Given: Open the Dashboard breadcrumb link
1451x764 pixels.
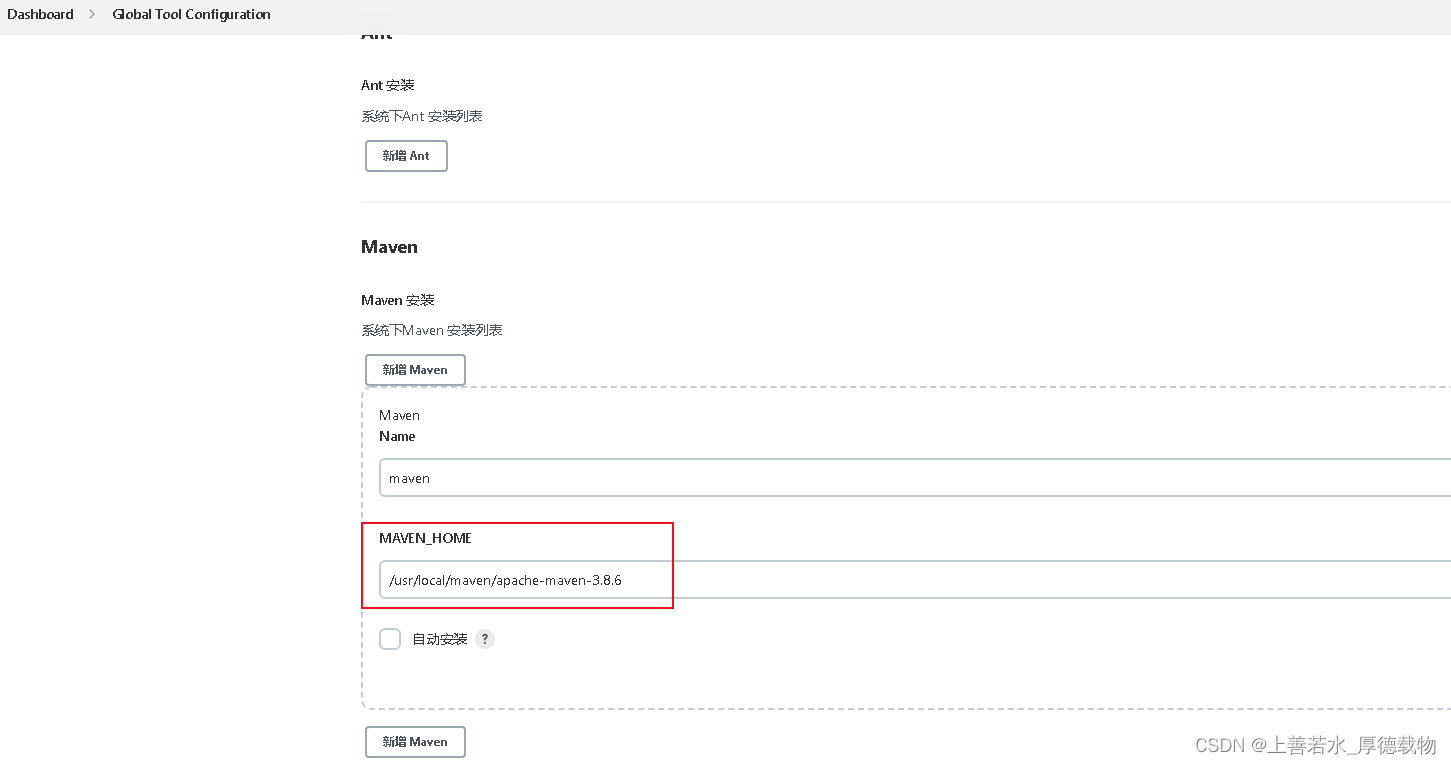Looking at the screenshot, I should point(40,14).
